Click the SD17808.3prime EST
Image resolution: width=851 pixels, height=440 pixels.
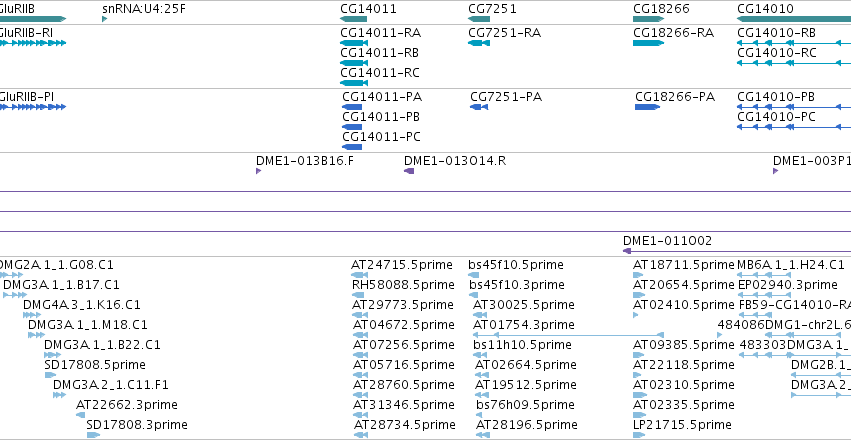coord(93,435)
